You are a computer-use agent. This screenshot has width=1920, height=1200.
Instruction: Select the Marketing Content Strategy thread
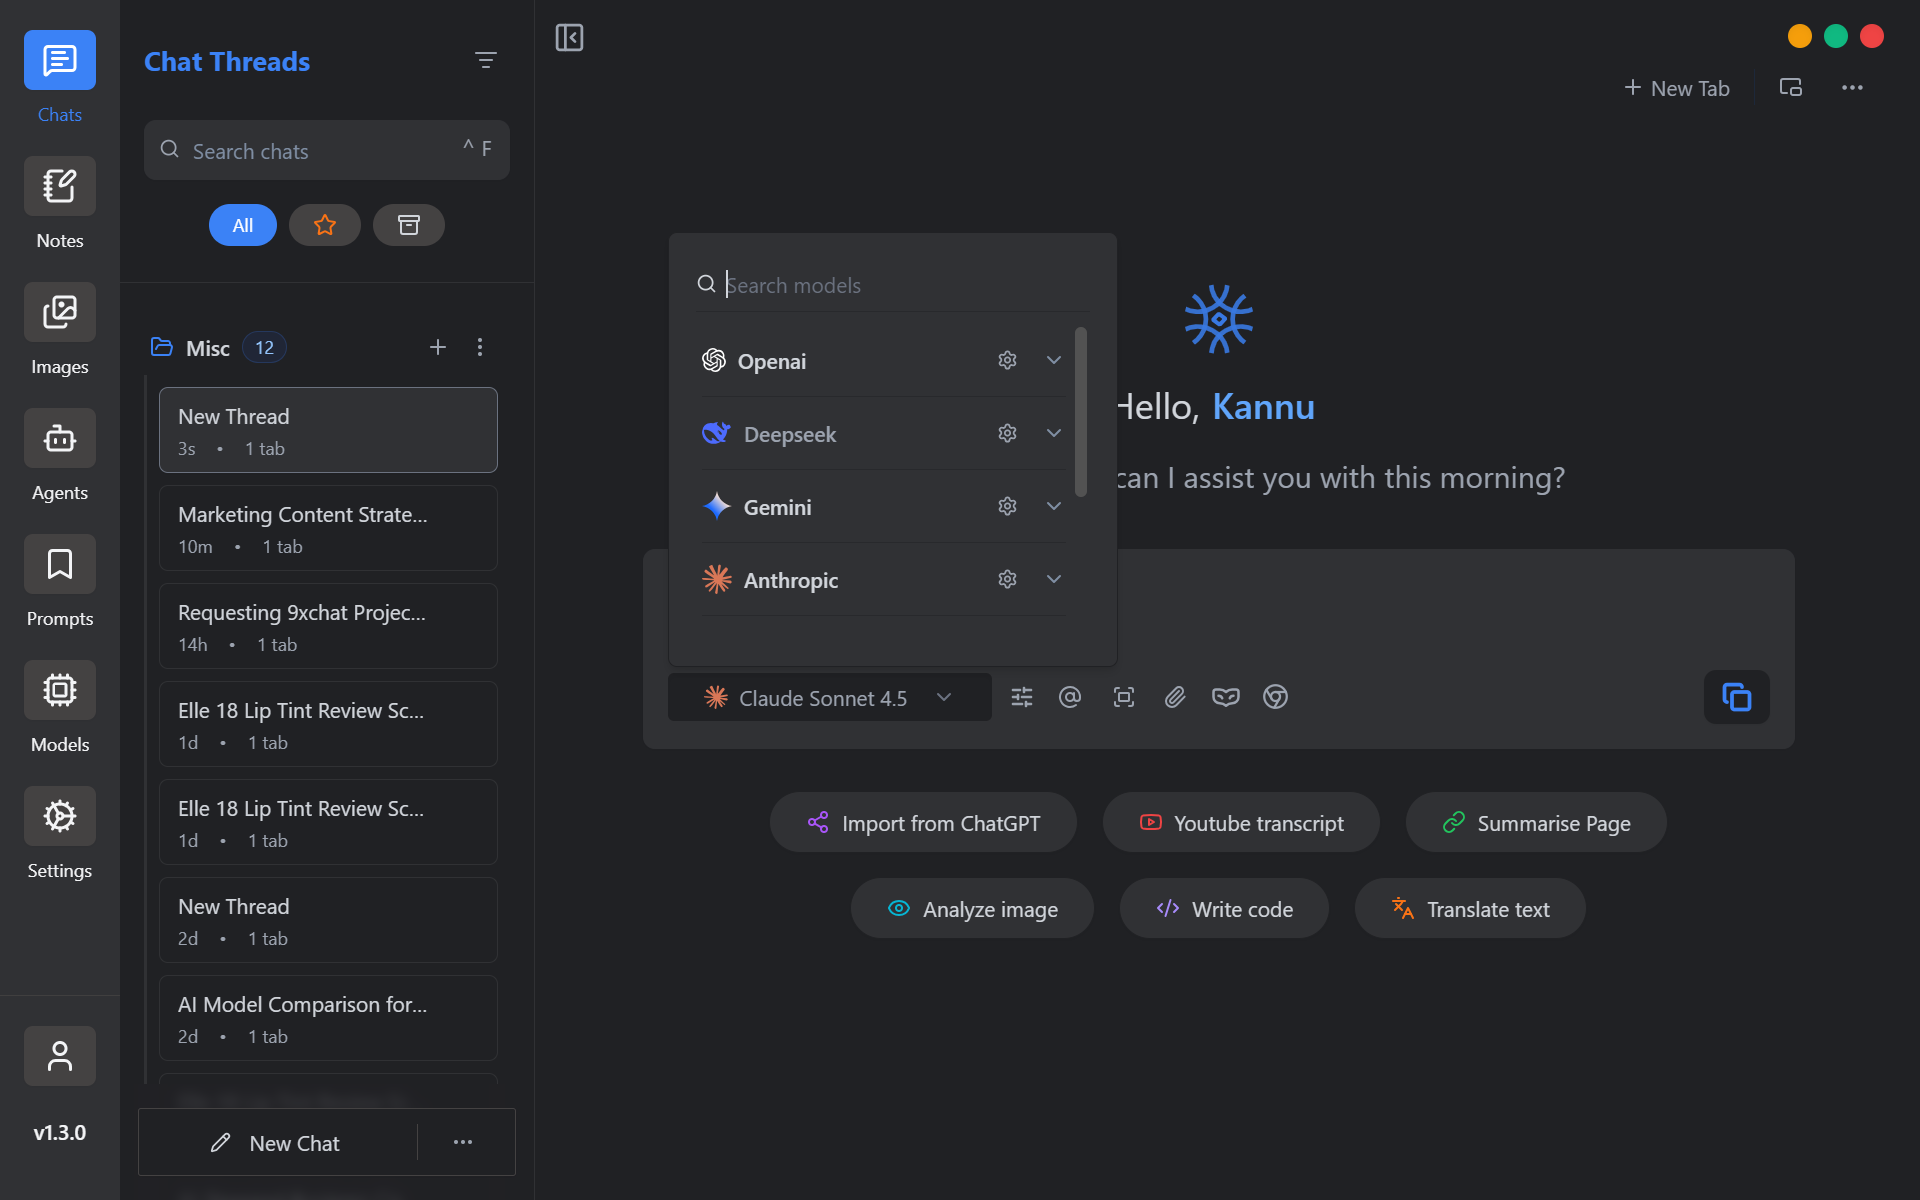(327, 528)
